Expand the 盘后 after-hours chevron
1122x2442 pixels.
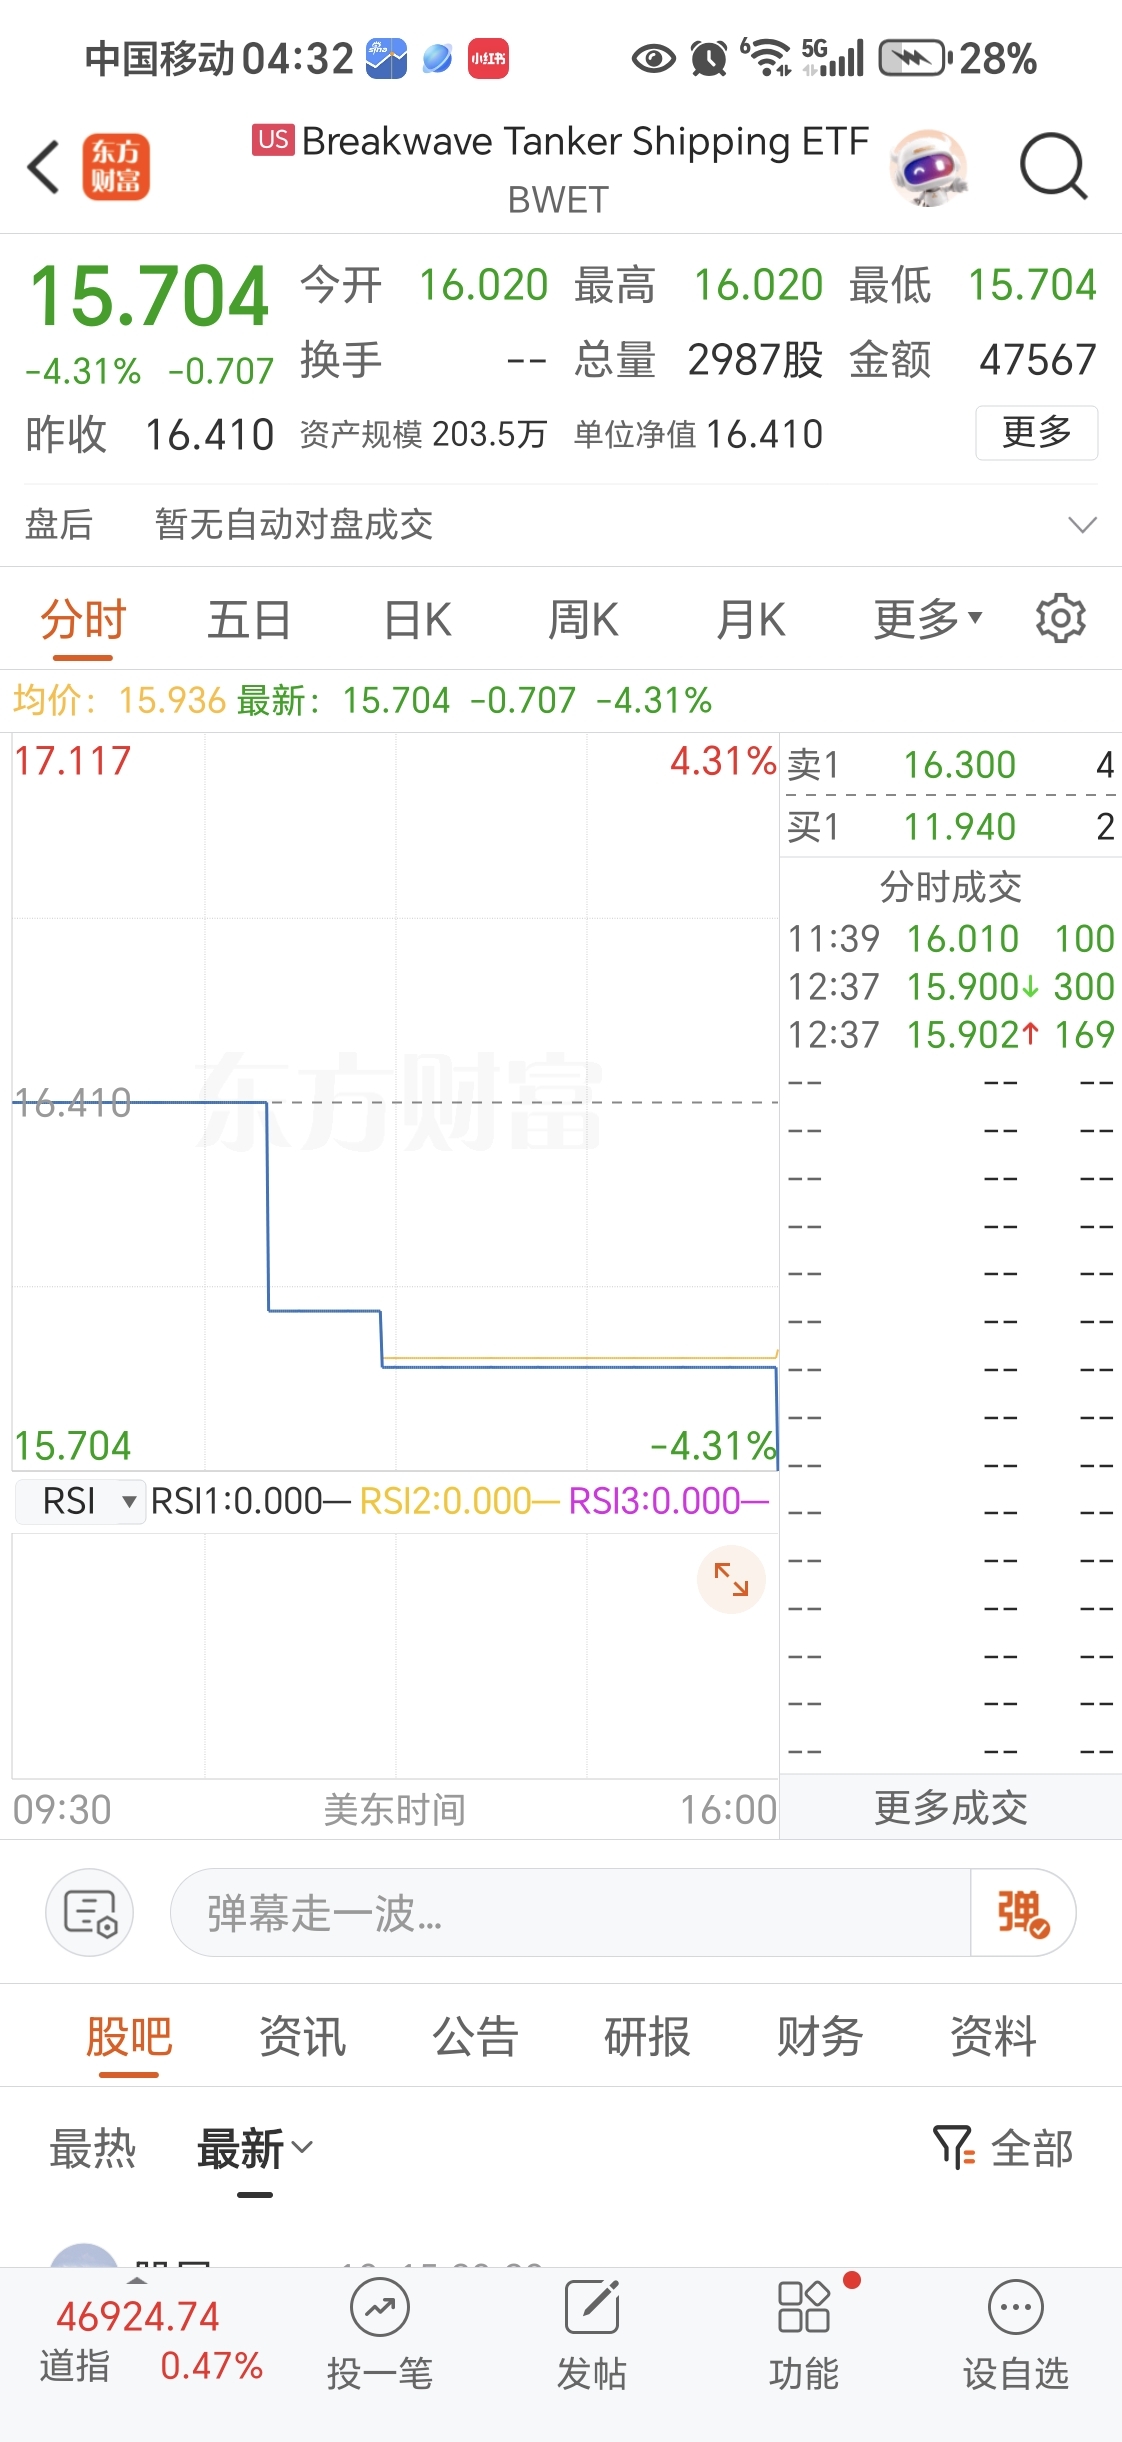[x=1082, y=524]
